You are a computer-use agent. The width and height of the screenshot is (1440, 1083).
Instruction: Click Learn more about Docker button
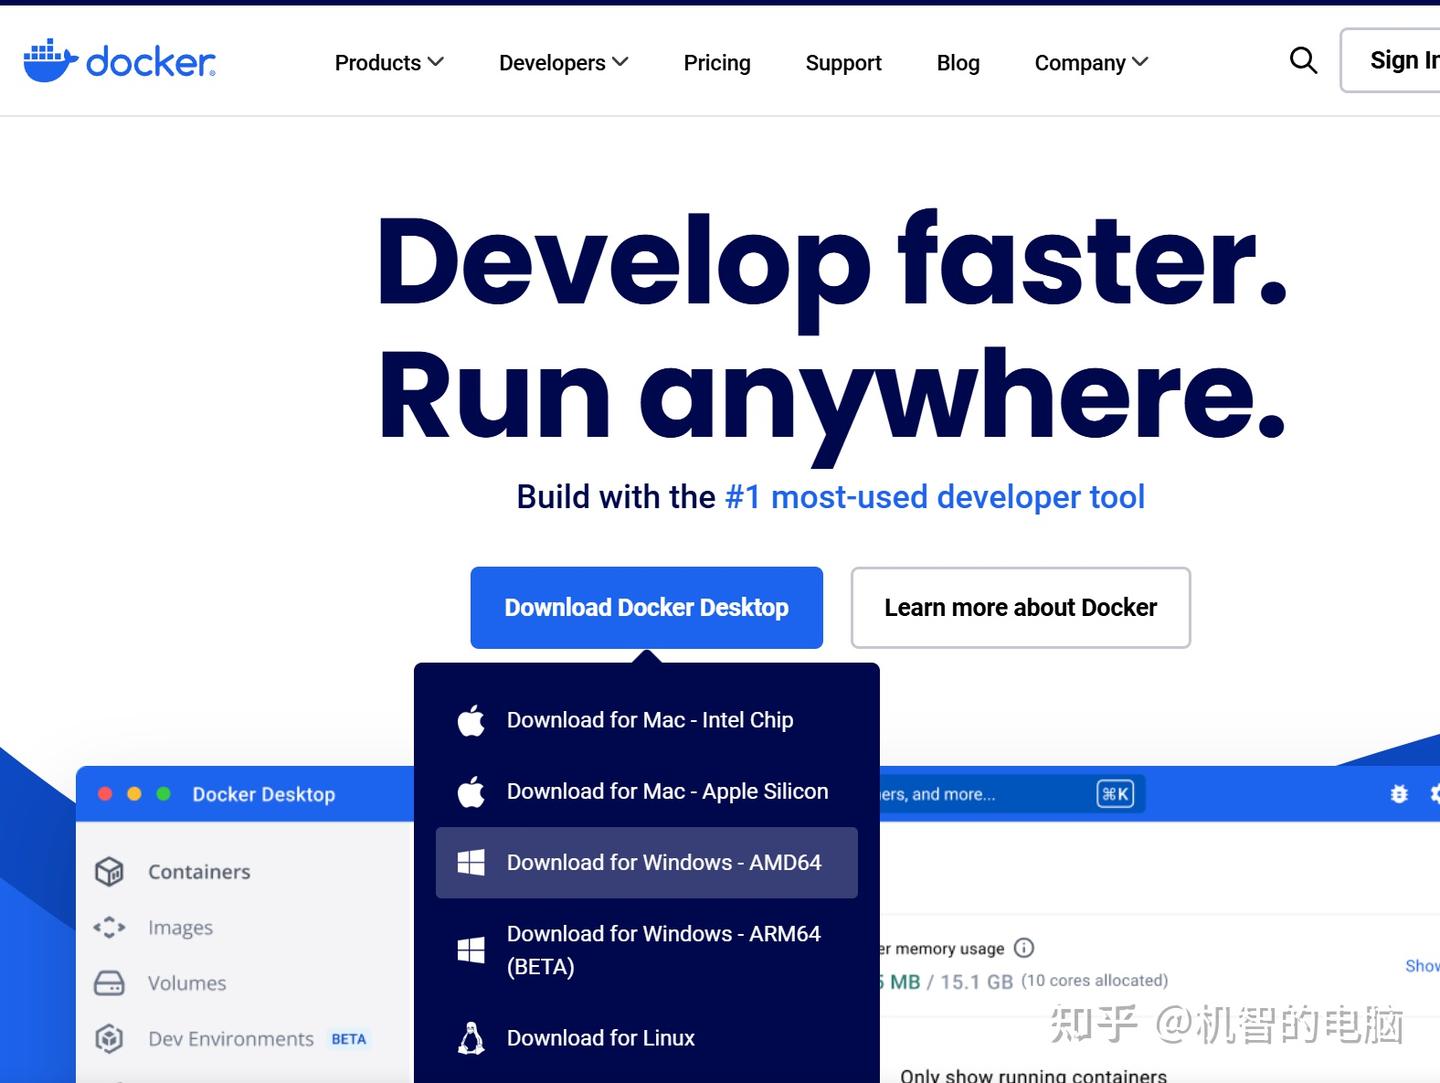pos(1021,608)
